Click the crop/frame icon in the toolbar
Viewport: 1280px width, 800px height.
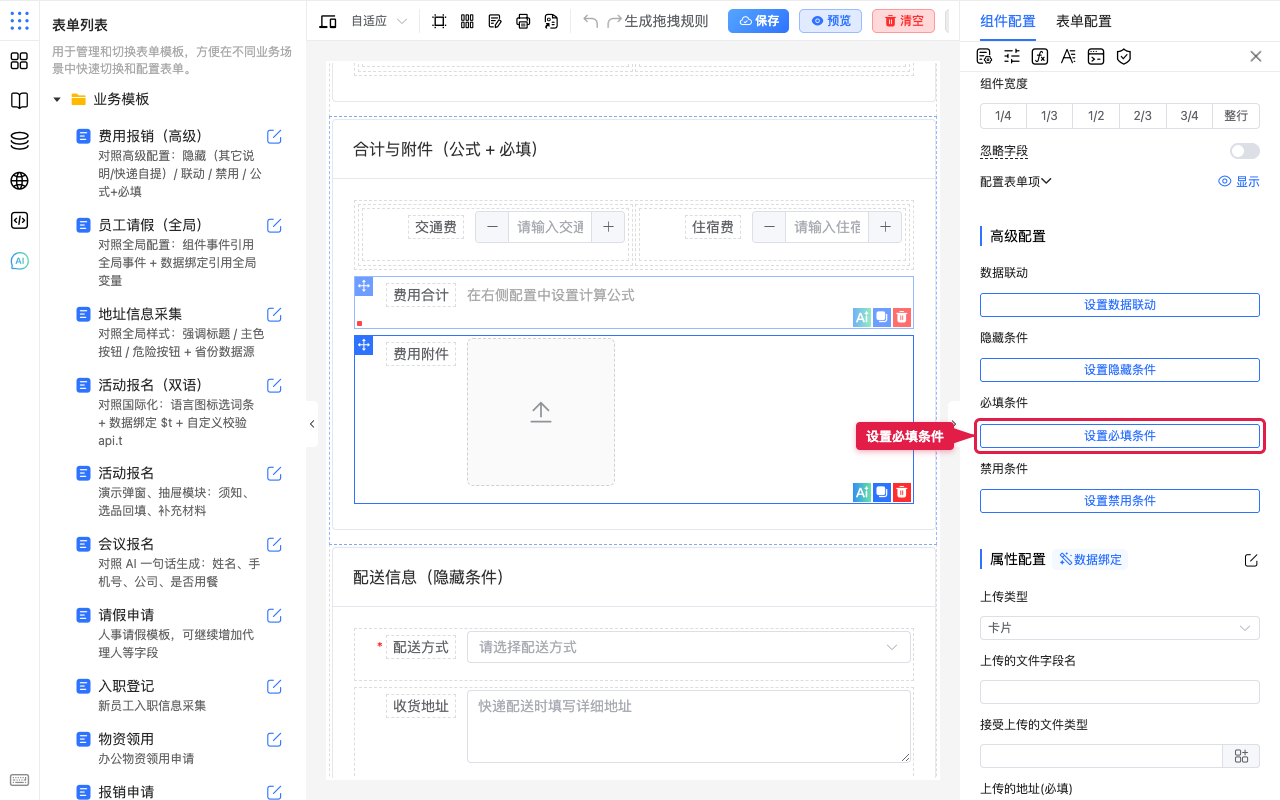(x=439, y=21)
